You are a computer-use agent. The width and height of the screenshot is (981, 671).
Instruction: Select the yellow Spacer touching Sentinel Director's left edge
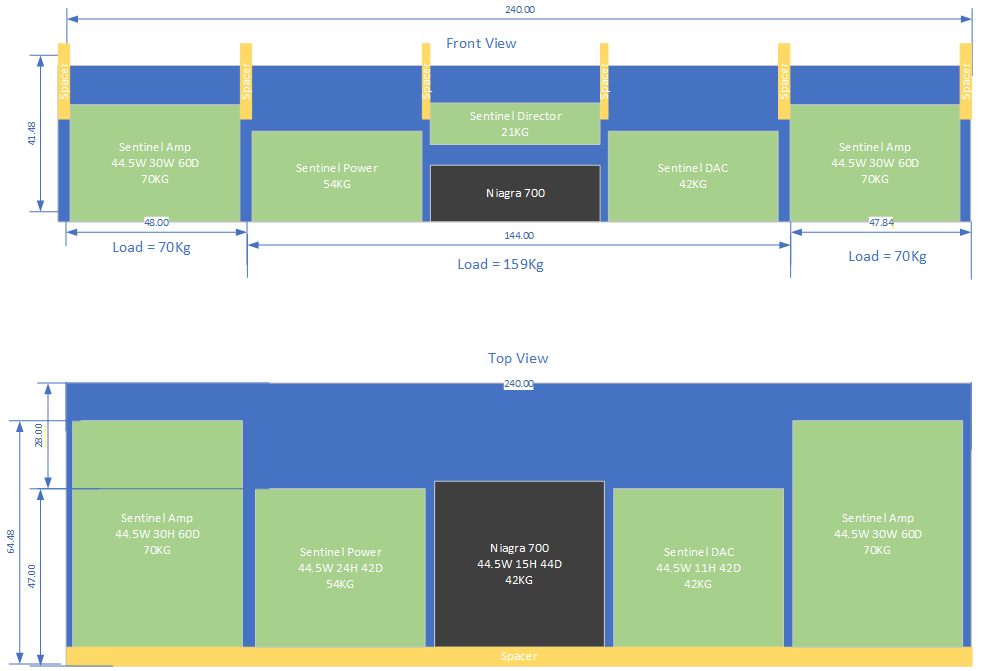(426, 81)
